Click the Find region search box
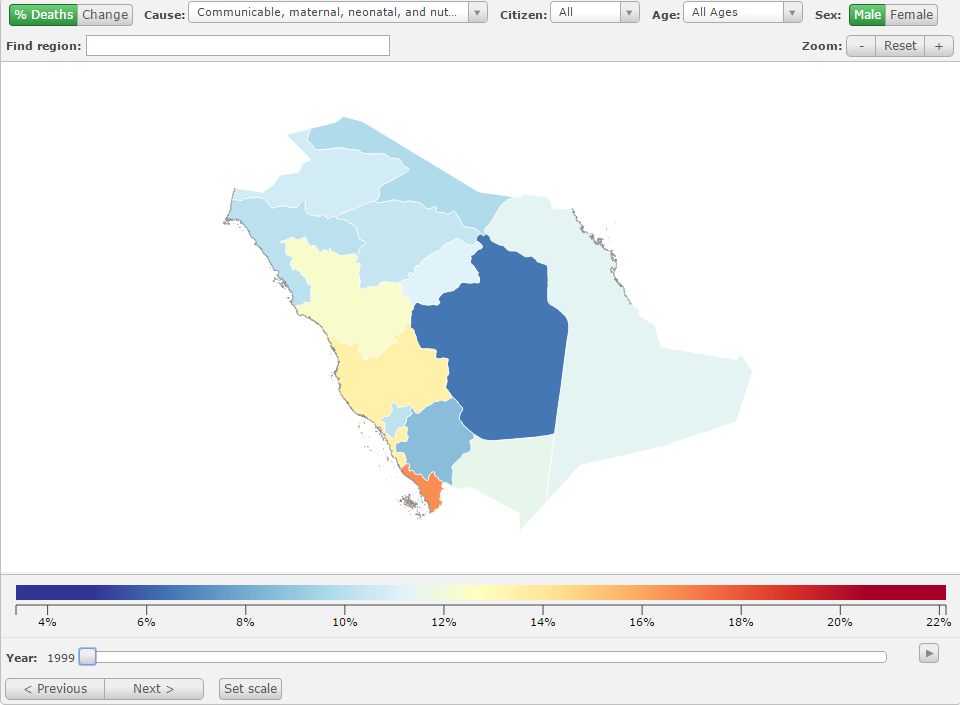Image resolution: width=960 pixels, height=705 pixels. pyautogui.click(x=238, y=45)
